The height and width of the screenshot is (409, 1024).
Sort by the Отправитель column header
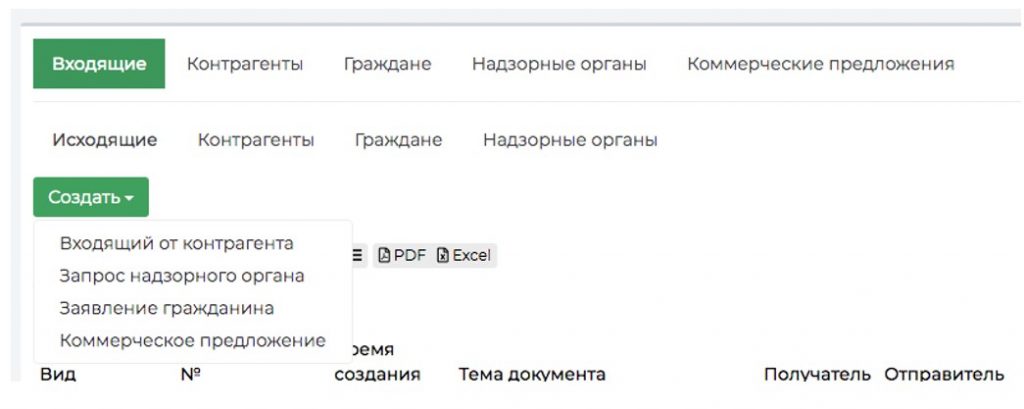[944, 374]
